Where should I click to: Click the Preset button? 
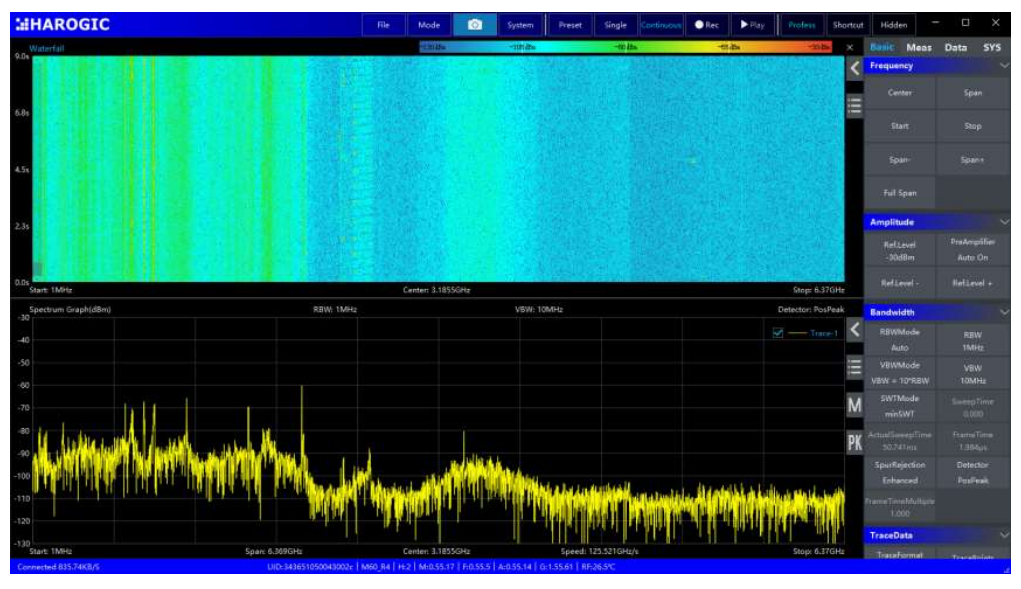pos(570,25)
